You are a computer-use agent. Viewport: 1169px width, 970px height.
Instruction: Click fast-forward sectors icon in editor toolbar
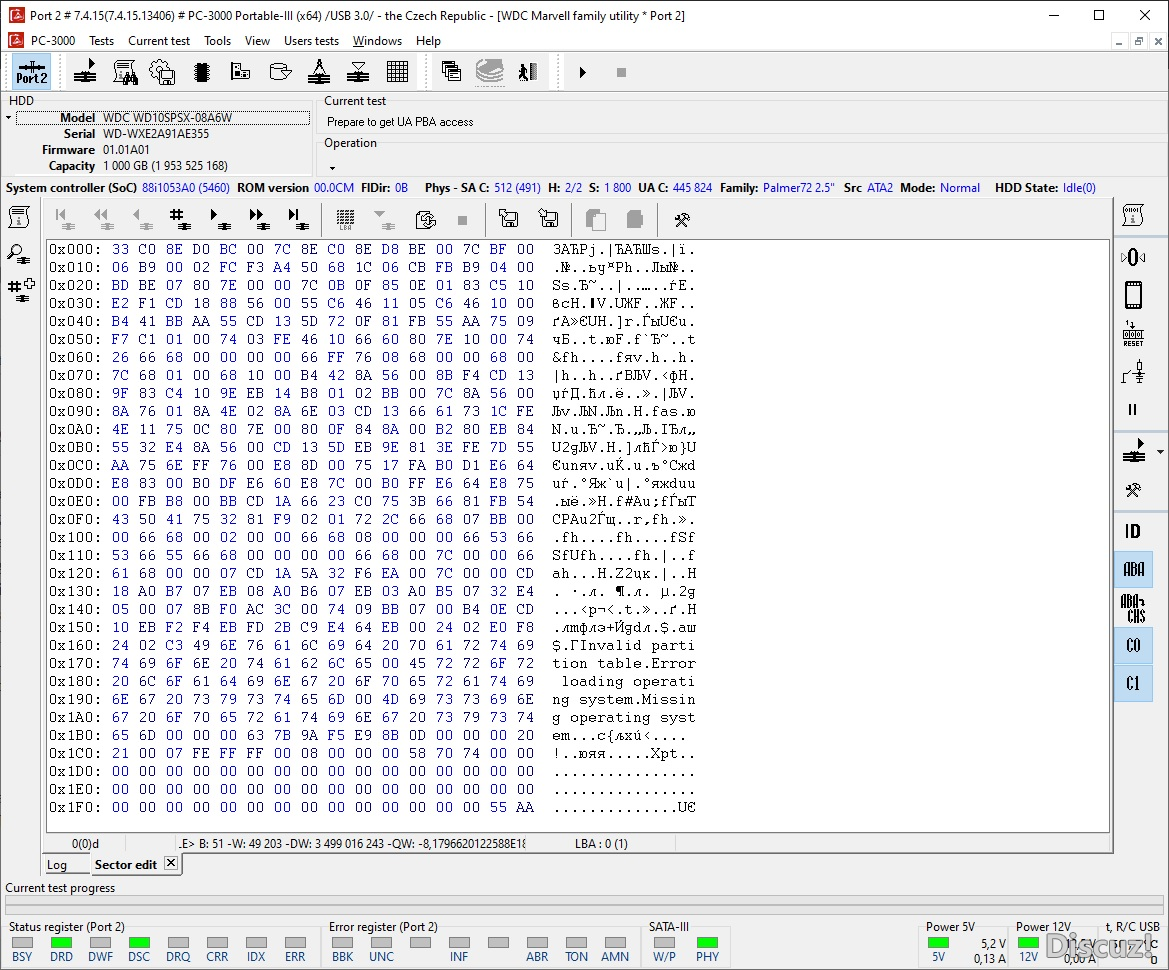[259, 219]
